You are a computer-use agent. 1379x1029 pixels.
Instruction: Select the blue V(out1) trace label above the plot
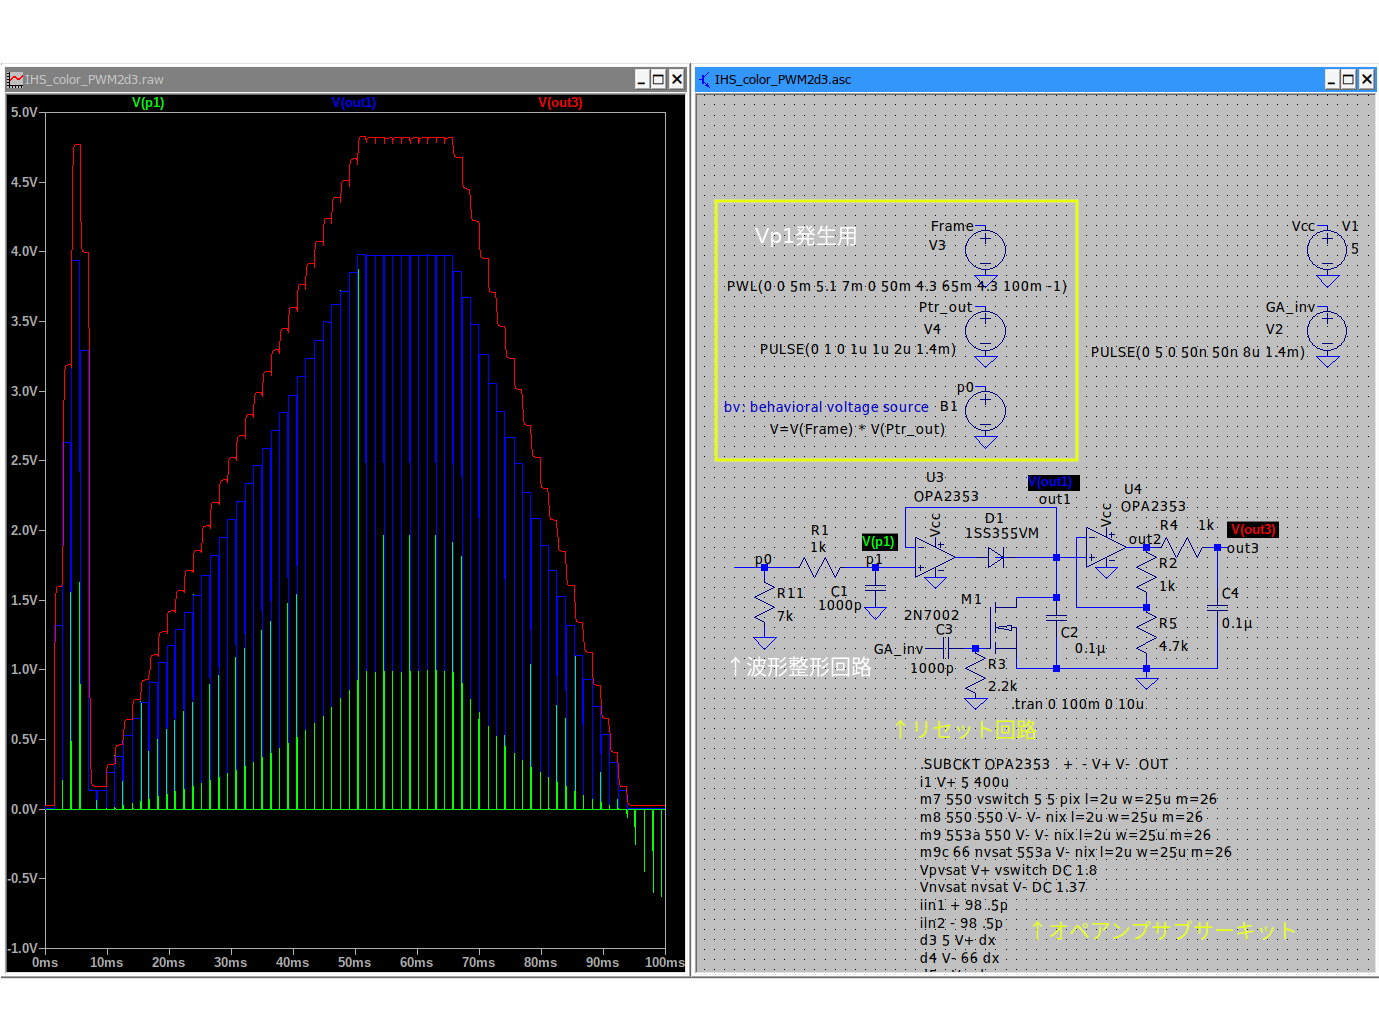(x=354, y=103)
